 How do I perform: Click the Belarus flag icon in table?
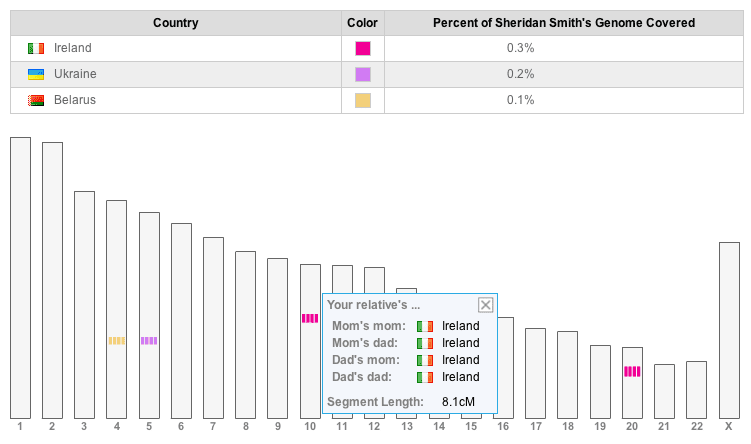coord(36,100)
